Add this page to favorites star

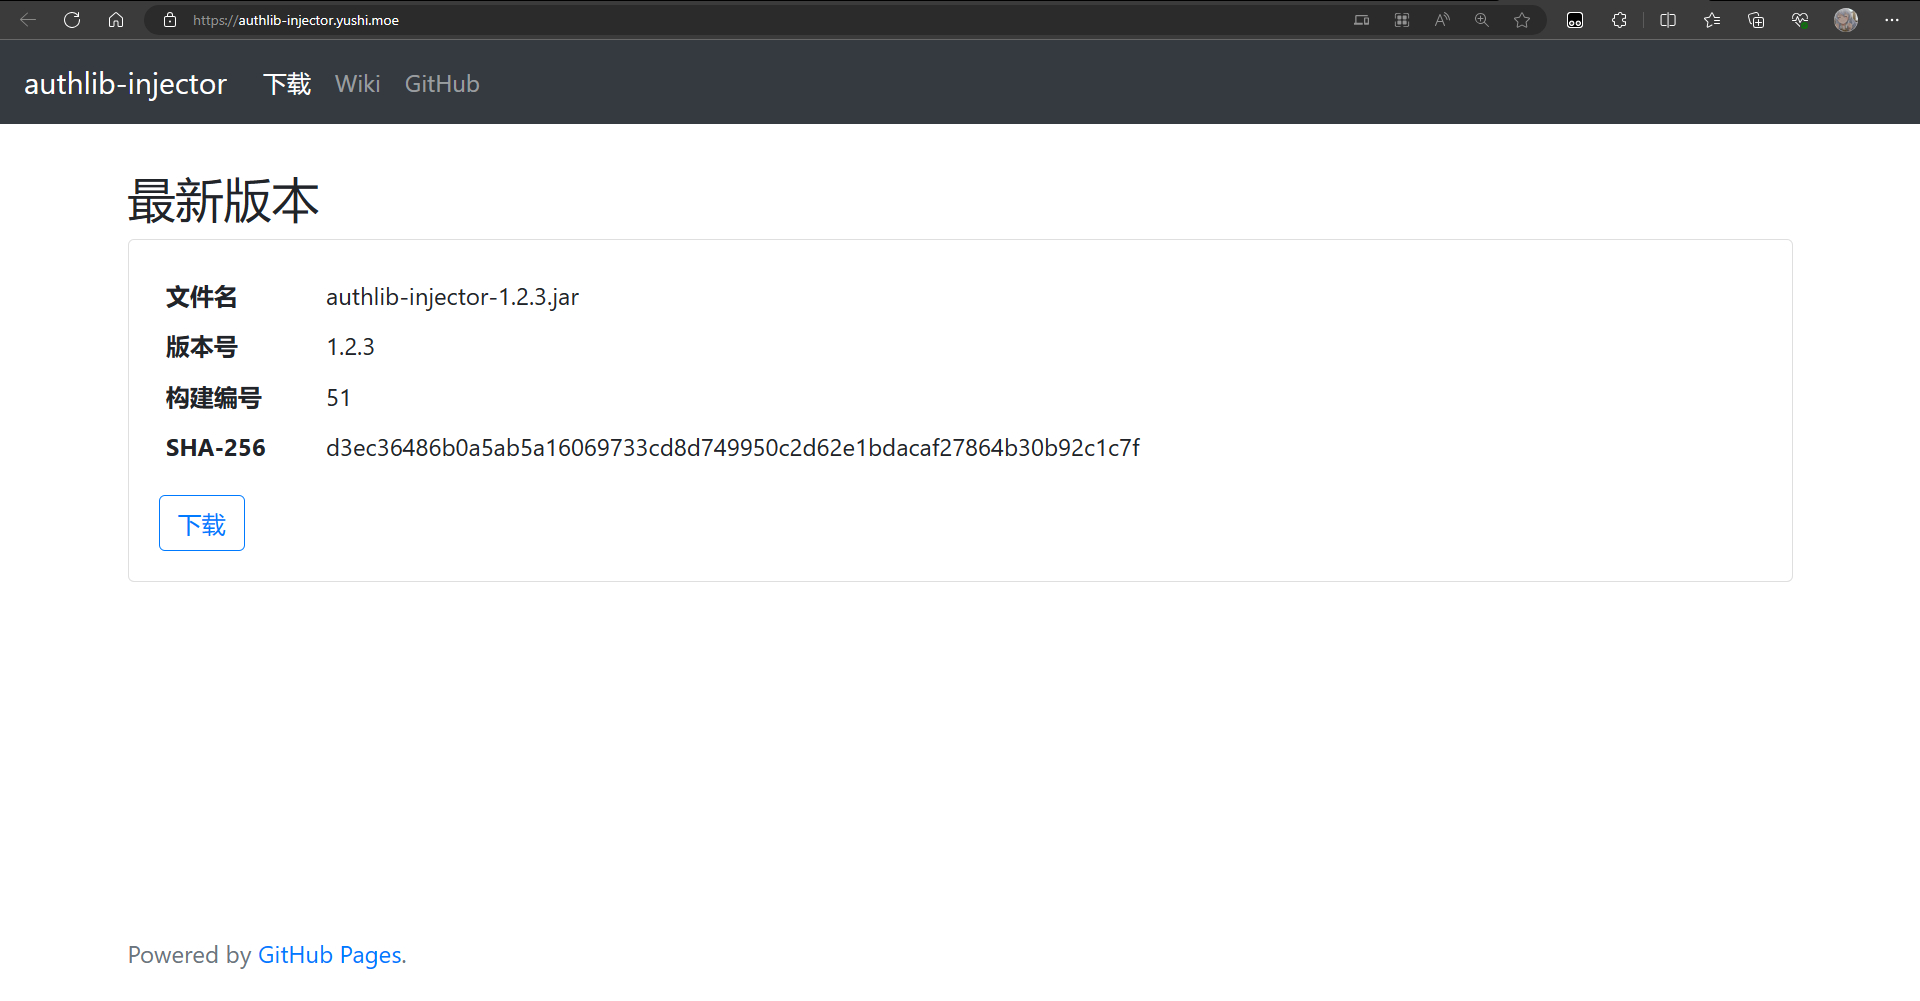tap(1522, 20)
